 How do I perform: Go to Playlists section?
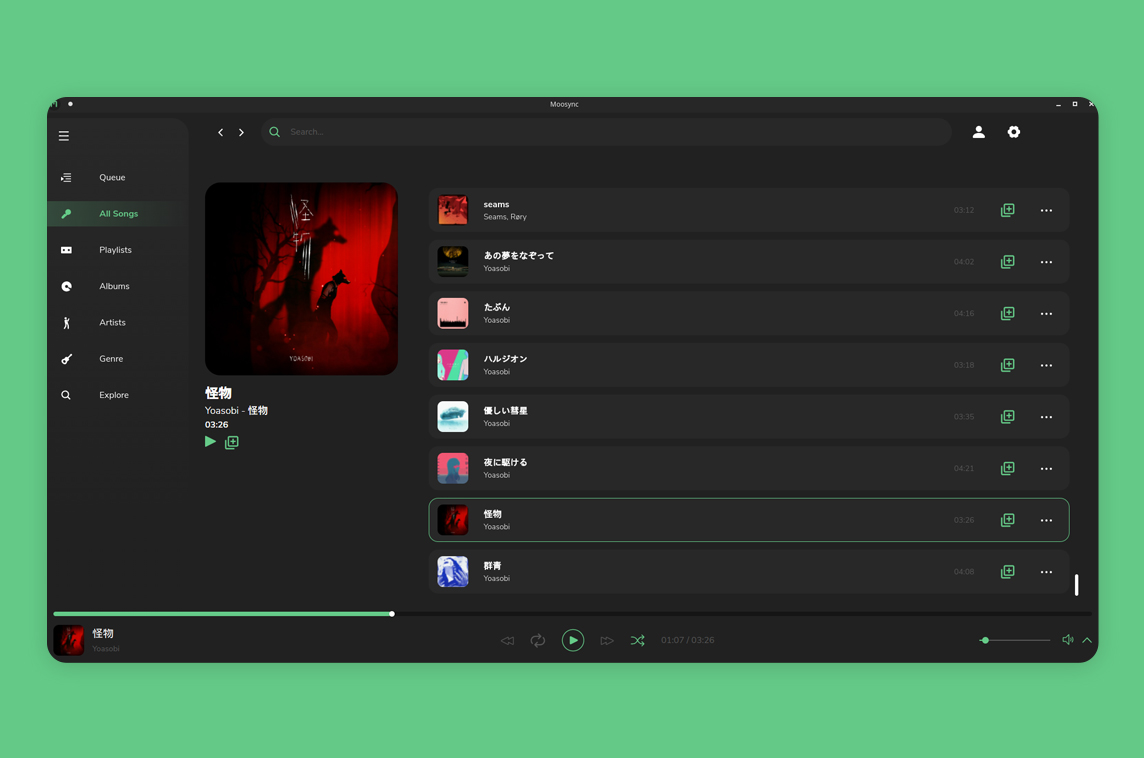point(115,250)
